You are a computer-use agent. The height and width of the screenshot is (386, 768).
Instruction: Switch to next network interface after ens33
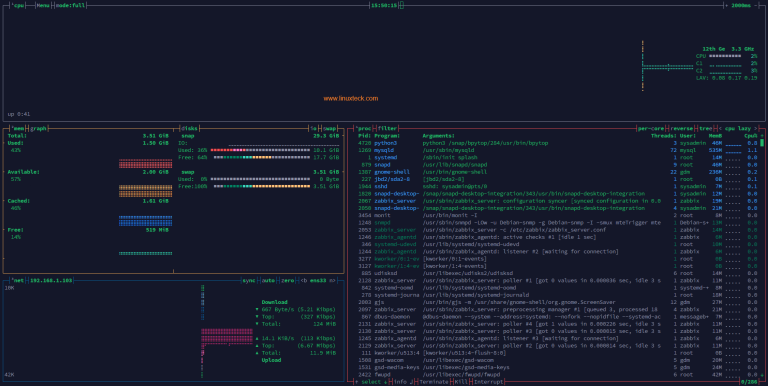pyautogui.click(x=333, y=280)
